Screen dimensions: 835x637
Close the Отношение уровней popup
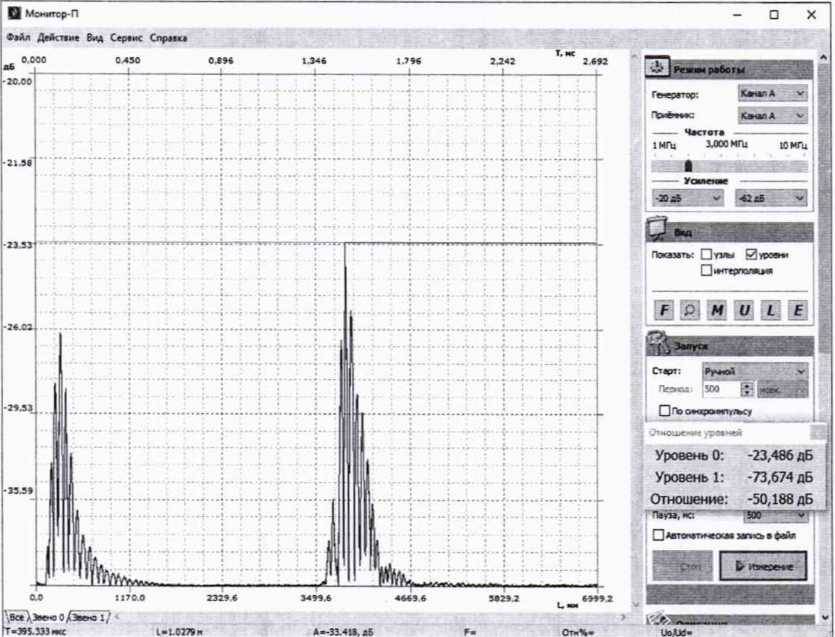(817, 432)
